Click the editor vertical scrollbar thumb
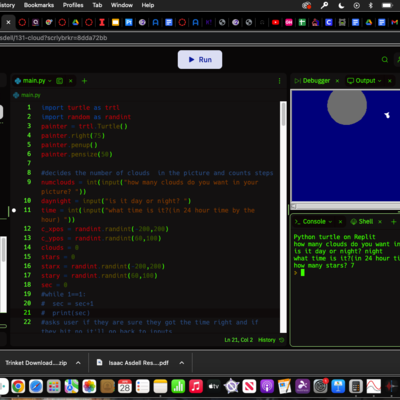 (283, 114)
